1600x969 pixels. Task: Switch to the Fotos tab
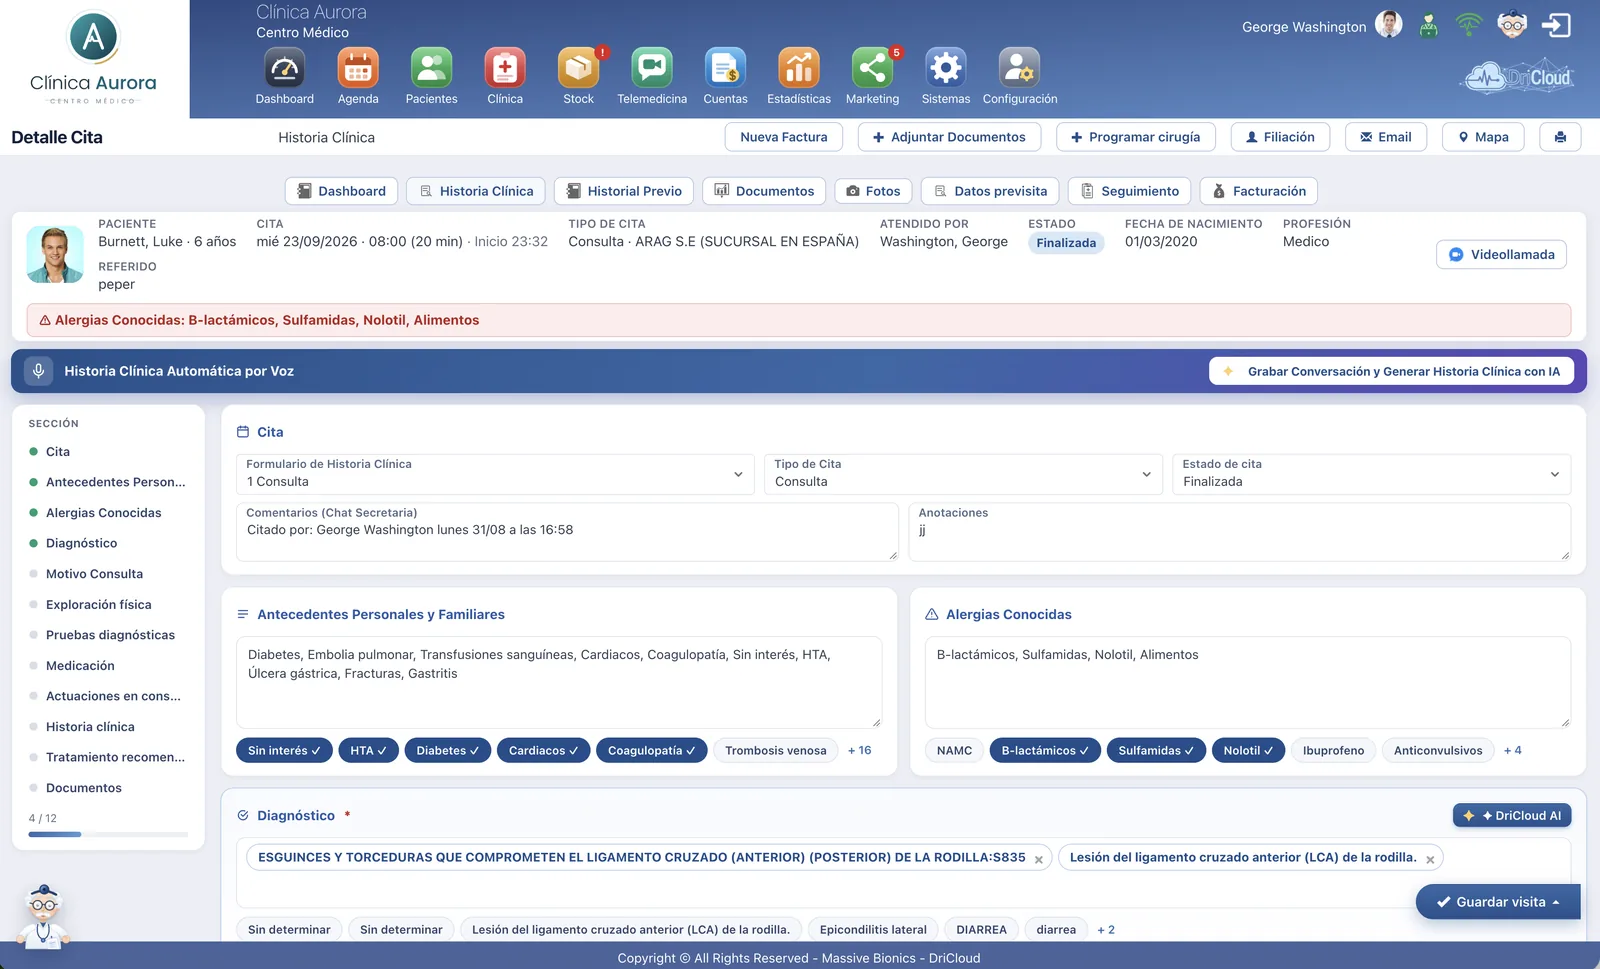873,191
